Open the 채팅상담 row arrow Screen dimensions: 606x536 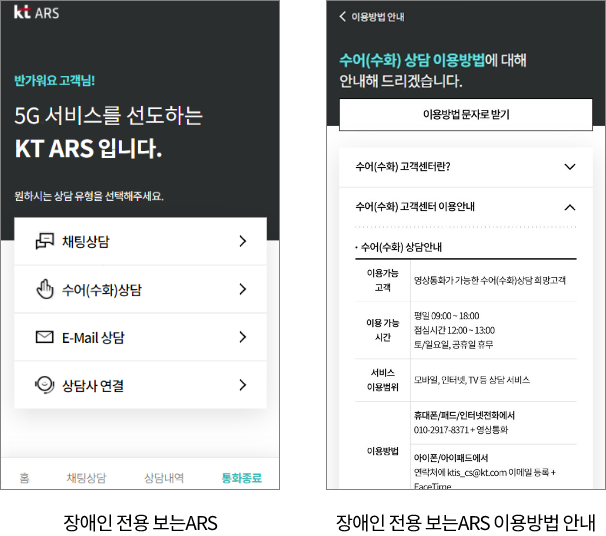(x=242, y=241)
